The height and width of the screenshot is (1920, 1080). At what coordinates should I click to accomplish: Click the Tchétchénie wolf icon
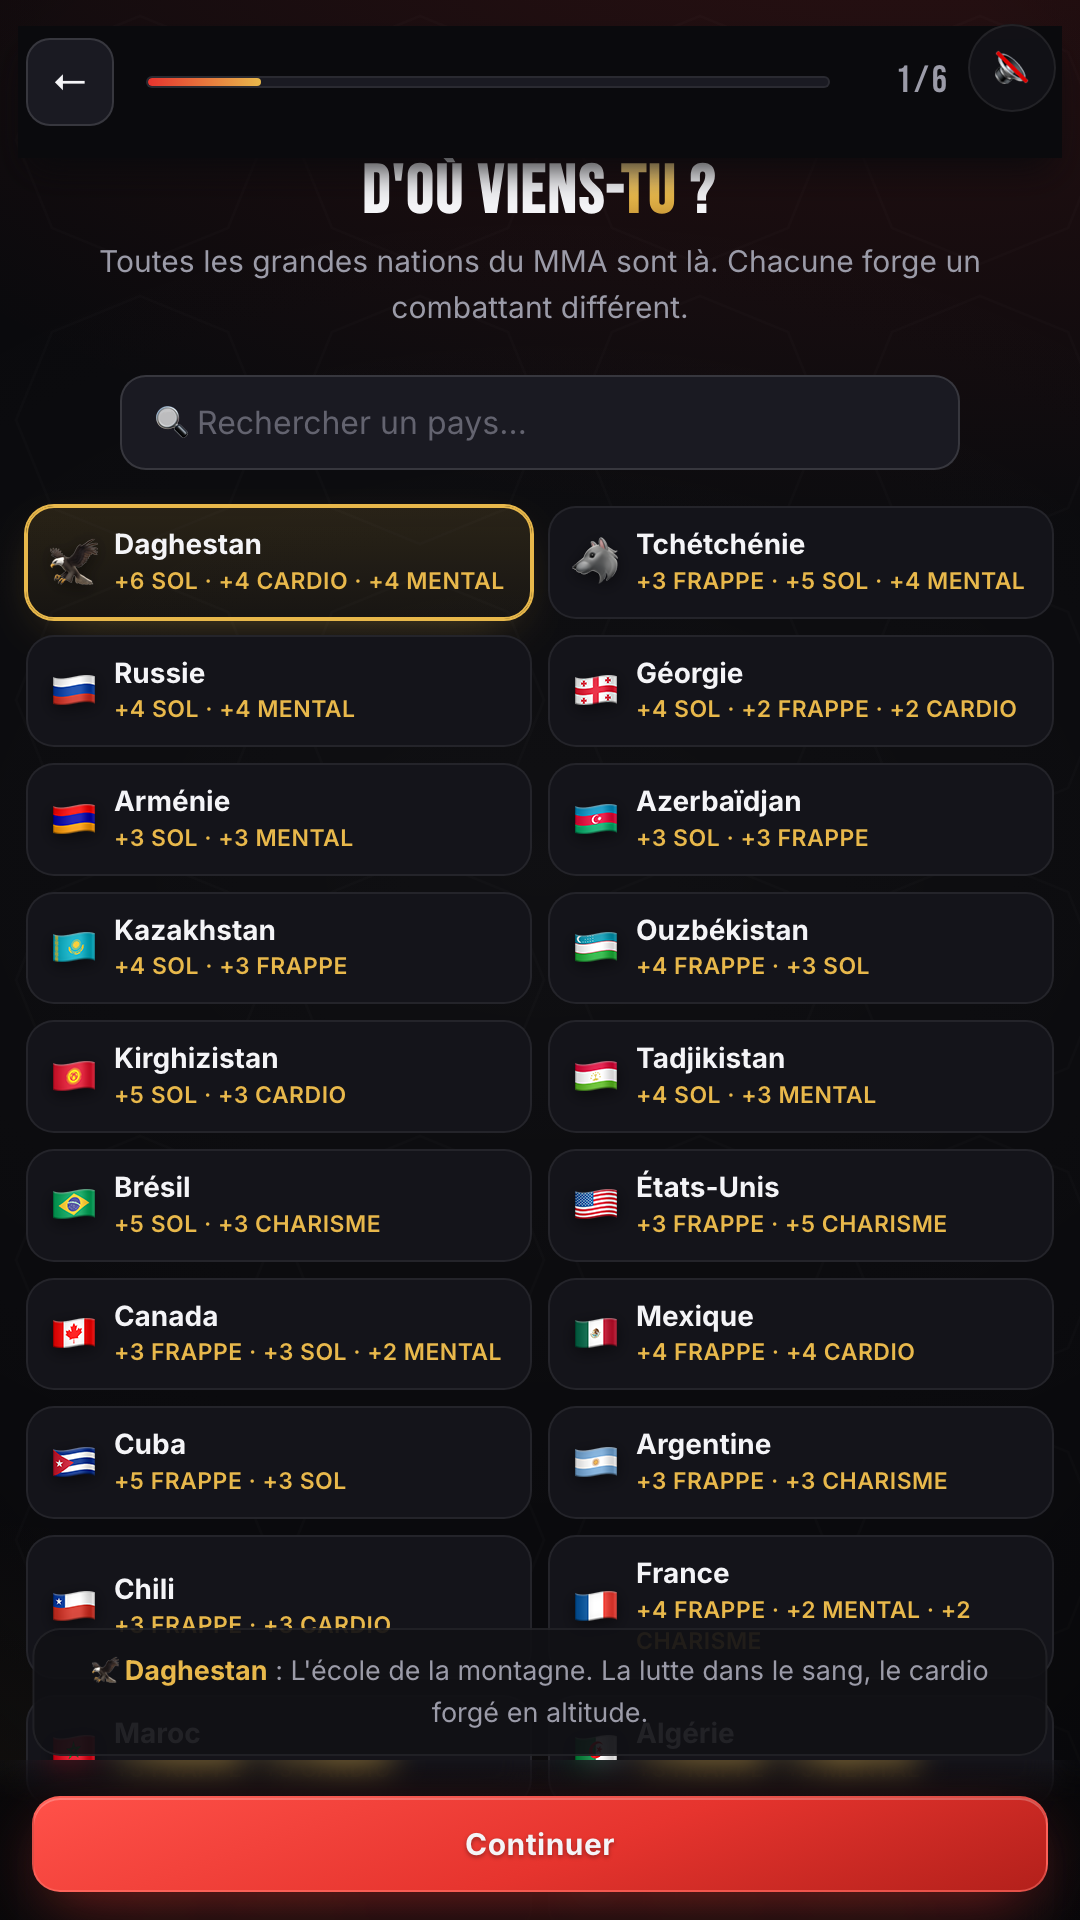tap(596, 562)
